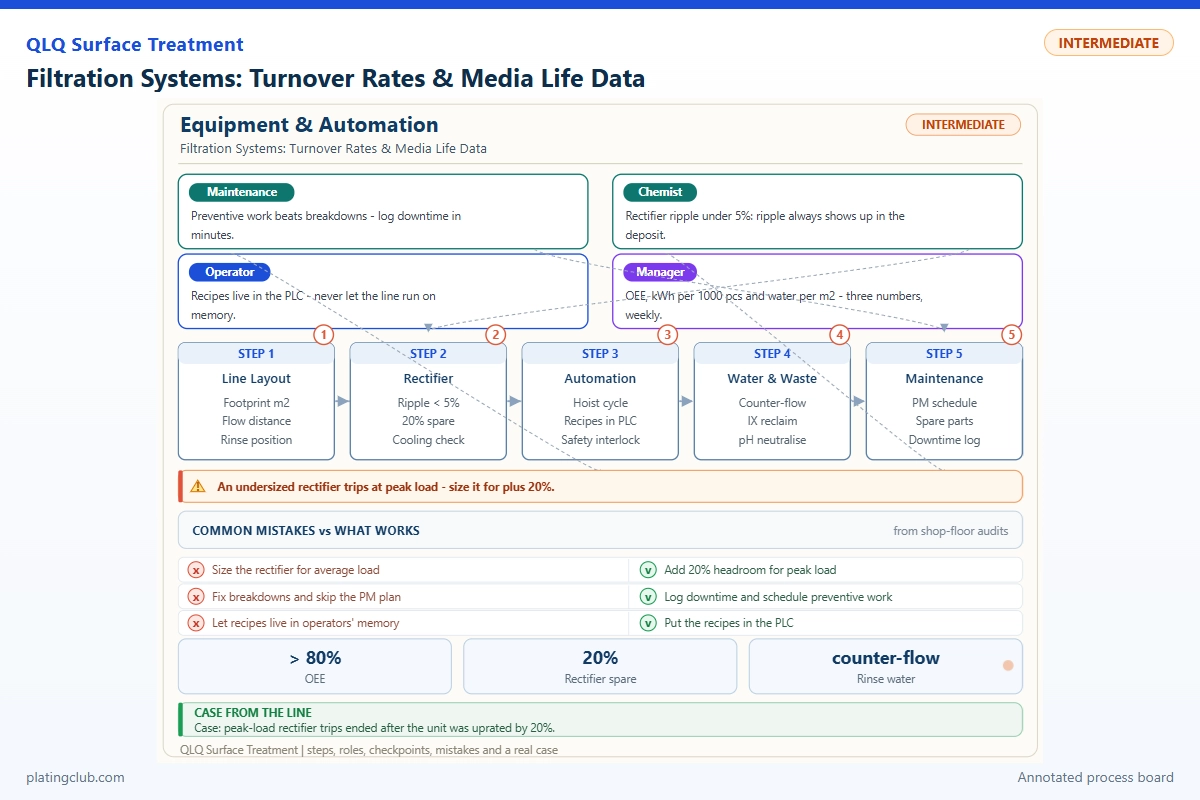This screenshot has width=1200, height=800.
Task: Click 'pH neutralise' in Step 4
Action: [x=772, y=440]
